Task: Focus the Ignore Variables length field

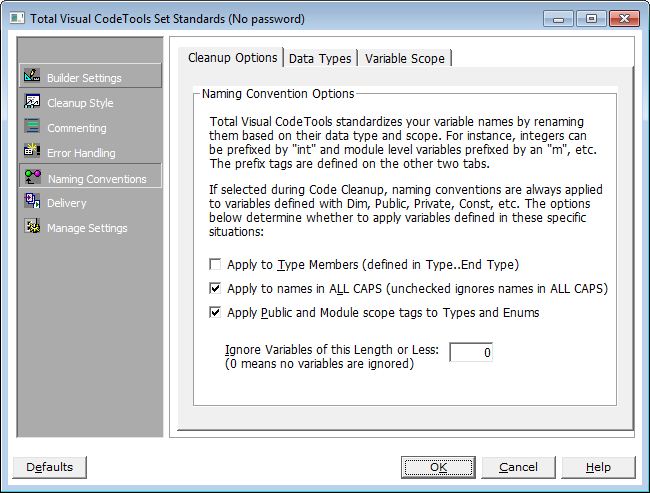Action: click(471, 352)
